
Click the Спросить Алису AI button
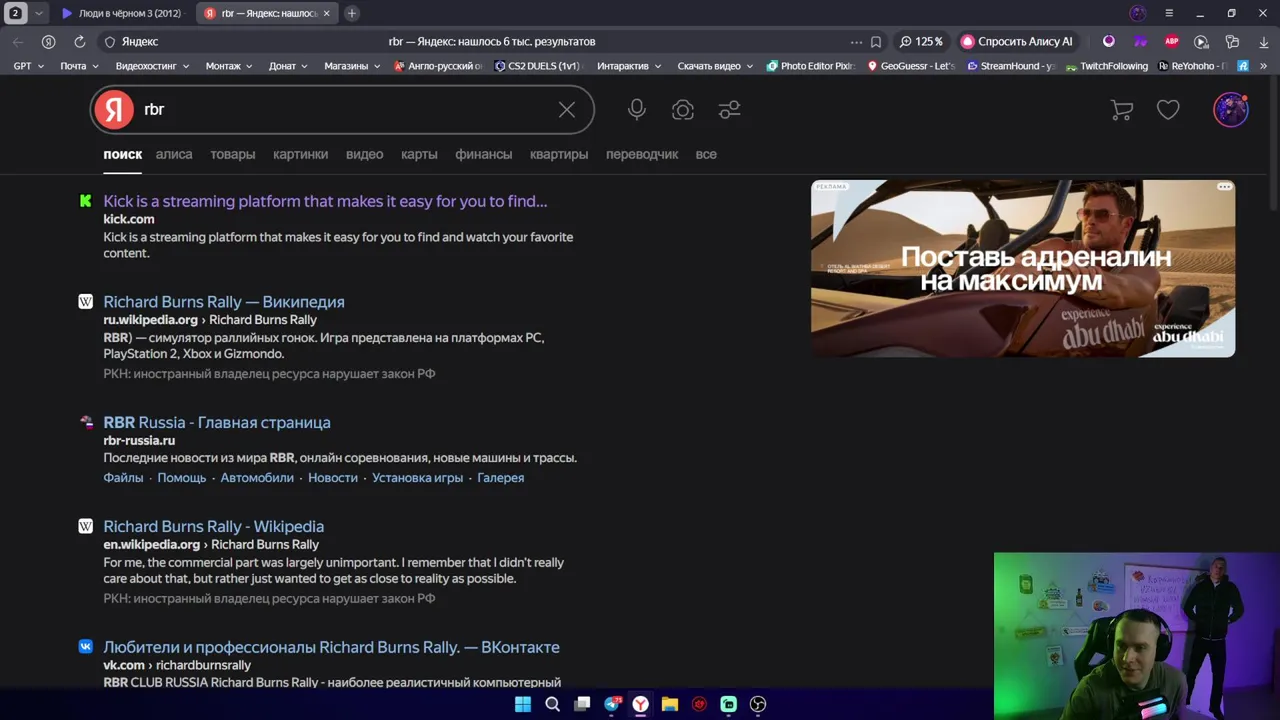point(1016,42)
